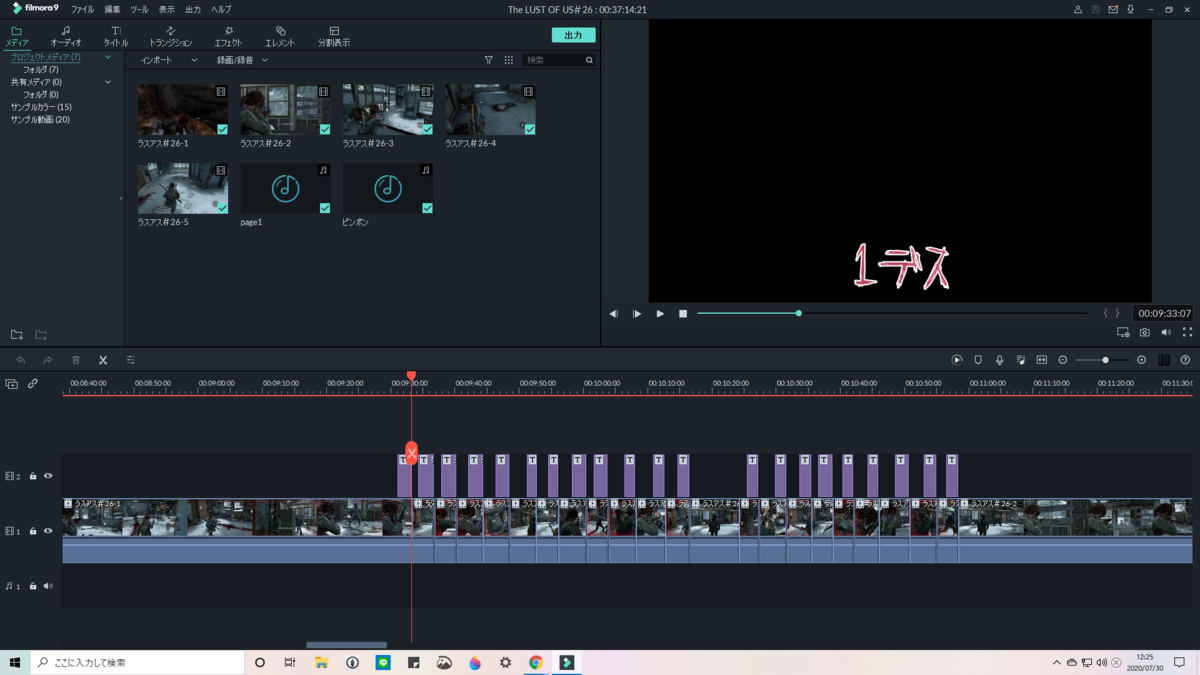
Task: Open preview quality display settings icon
Action: [1123, 332]
